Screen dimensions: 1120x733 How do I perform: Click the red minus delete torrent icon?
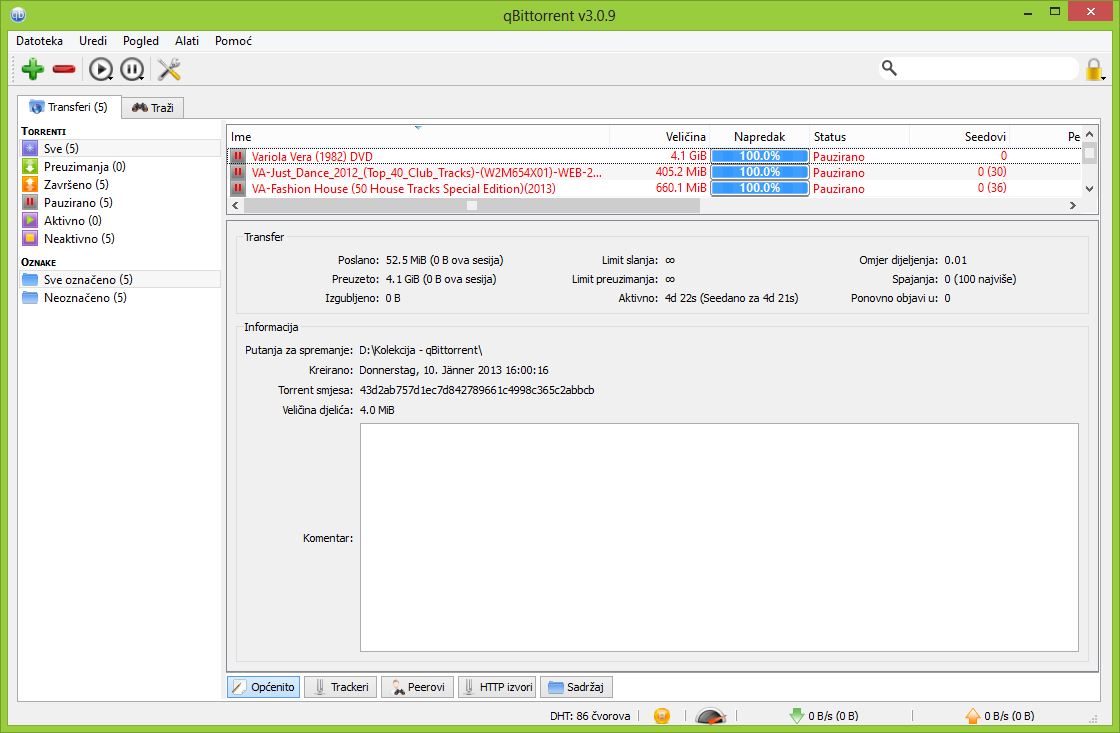coord(64,69)
